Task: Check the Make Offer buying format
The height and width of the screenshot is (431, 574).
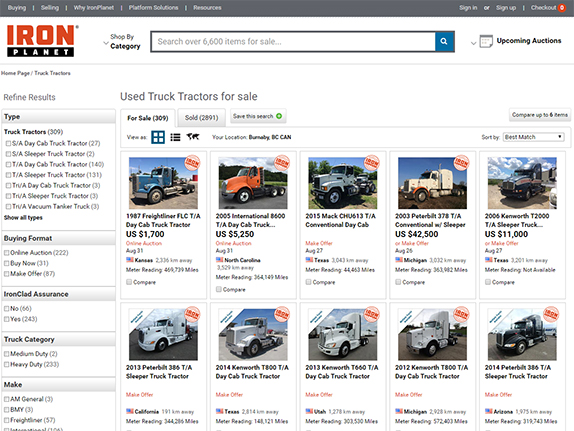Action: tap(7, 274)
